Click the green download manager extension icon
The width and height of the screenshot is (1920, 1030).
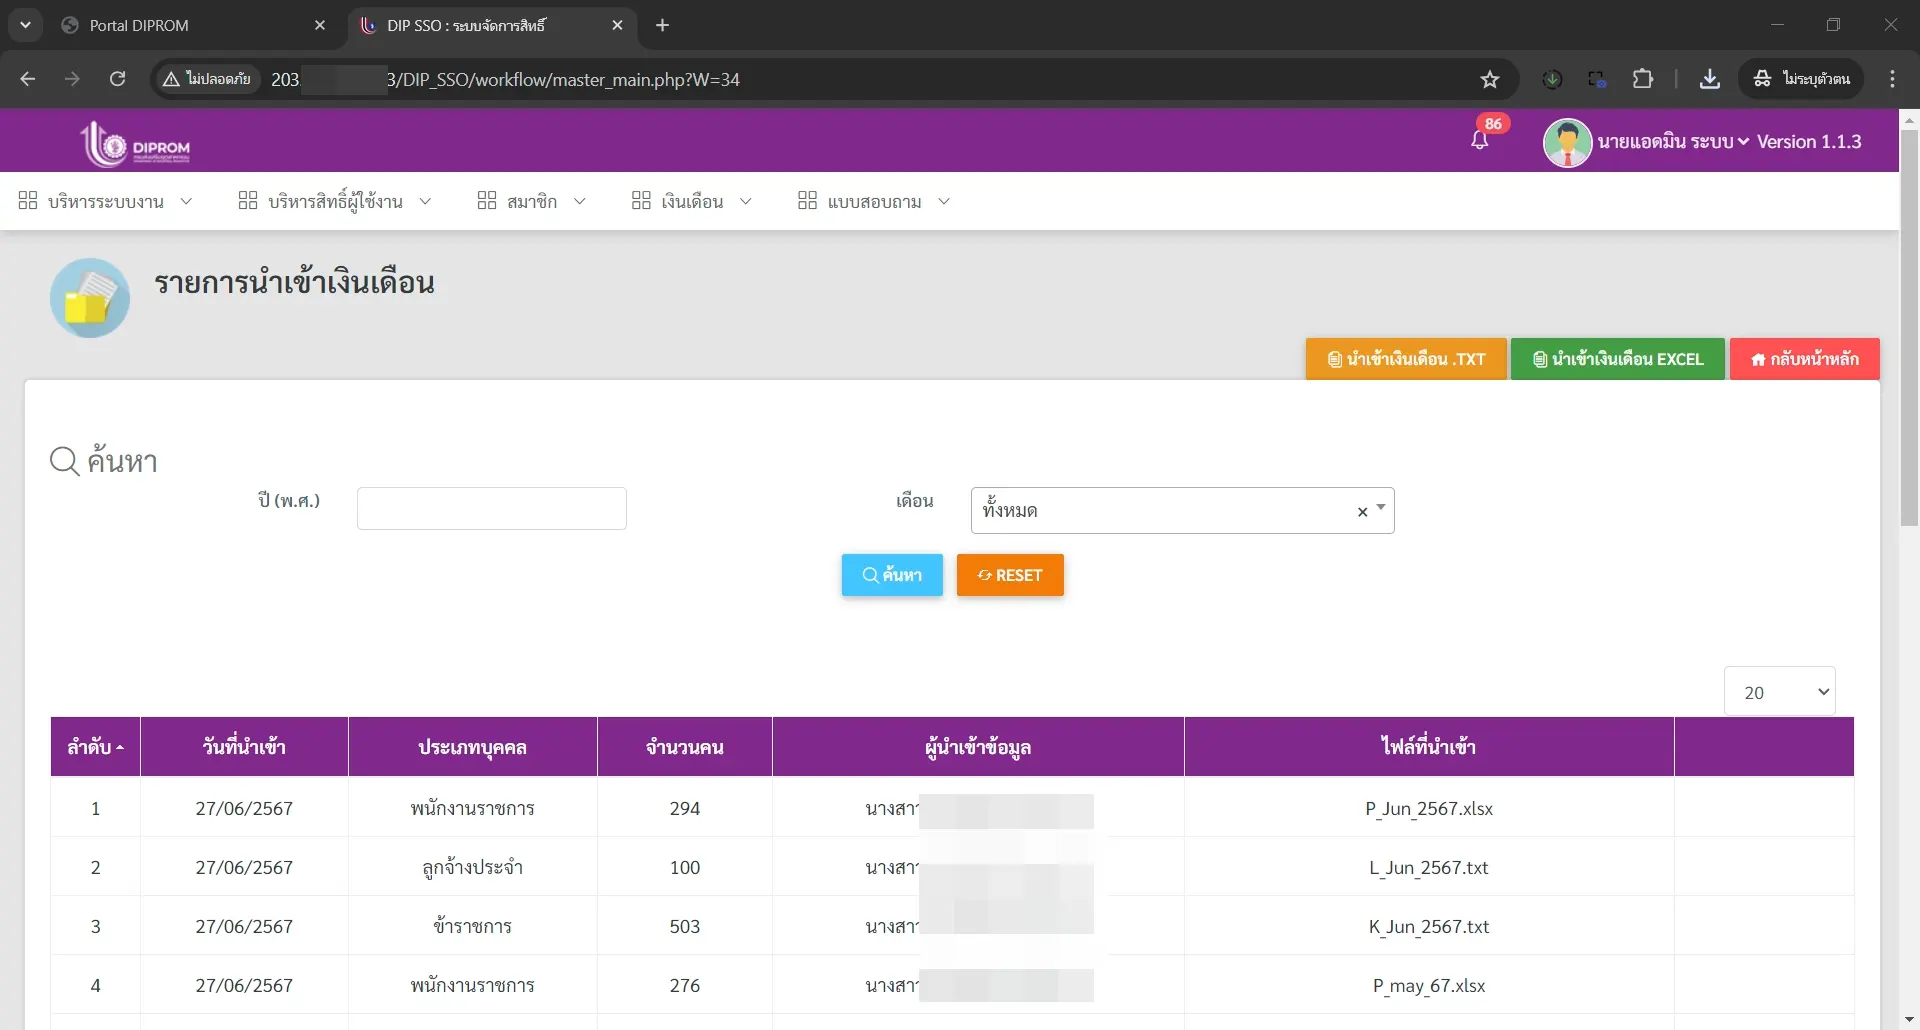(x=1552, y=79)
